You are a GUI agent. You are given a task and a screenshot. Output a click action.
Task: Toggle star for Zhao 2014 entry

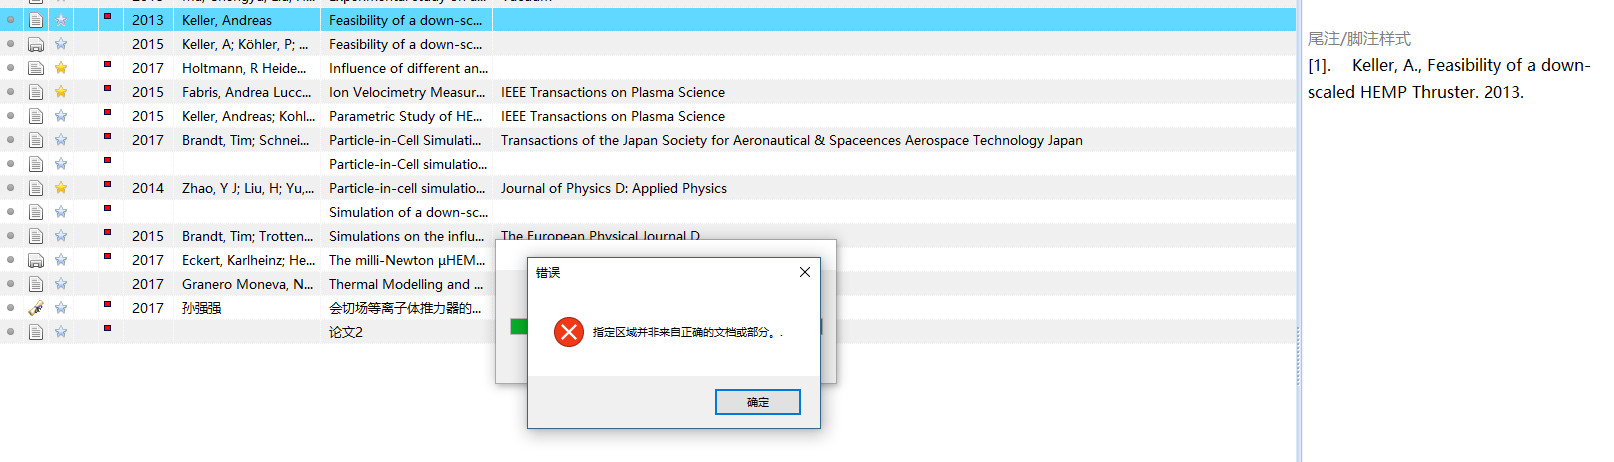(61, 188)
